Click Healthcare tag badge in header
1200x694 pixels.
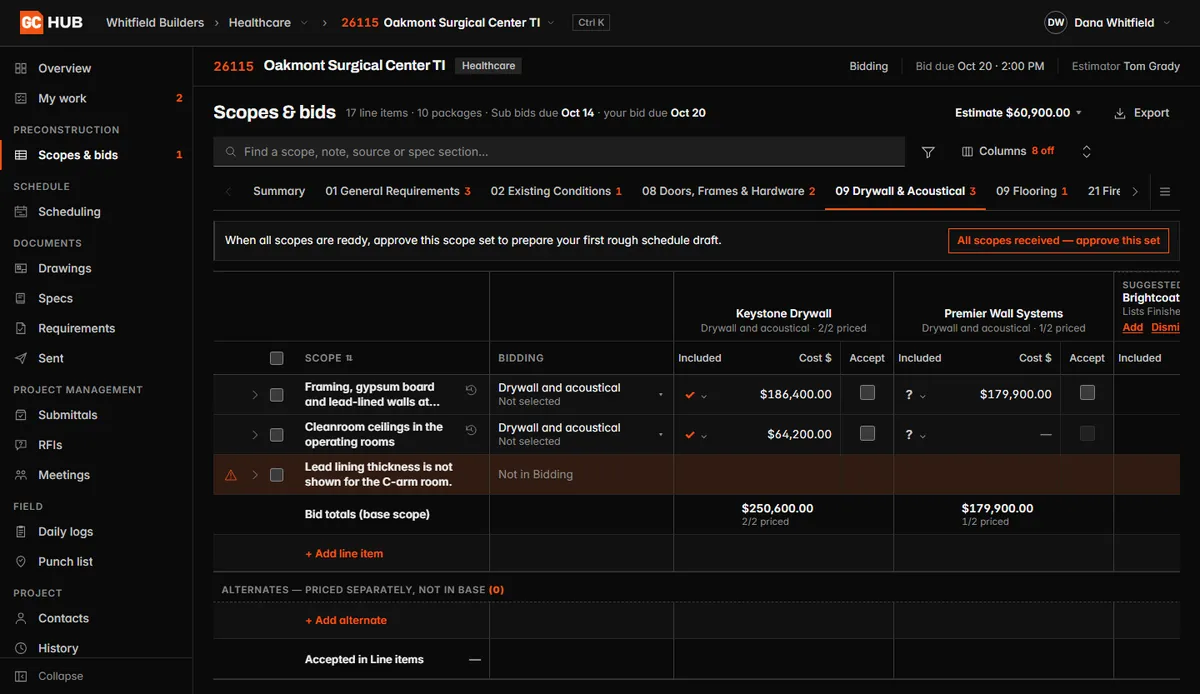(488, 66)
